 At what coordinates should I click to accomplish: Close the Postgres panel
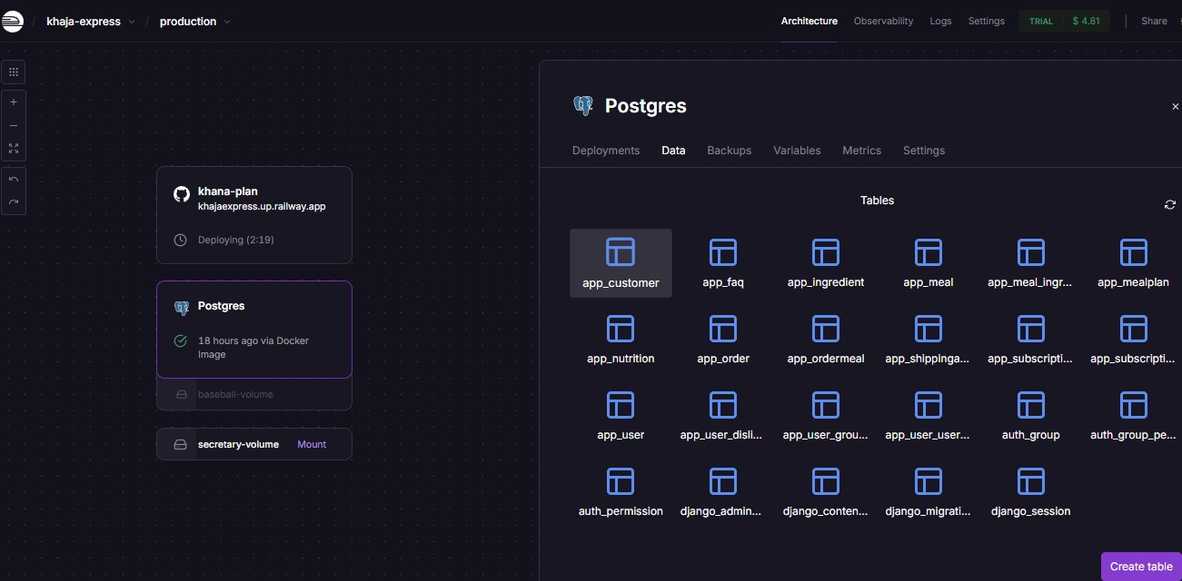click(x=1175, y=107)
